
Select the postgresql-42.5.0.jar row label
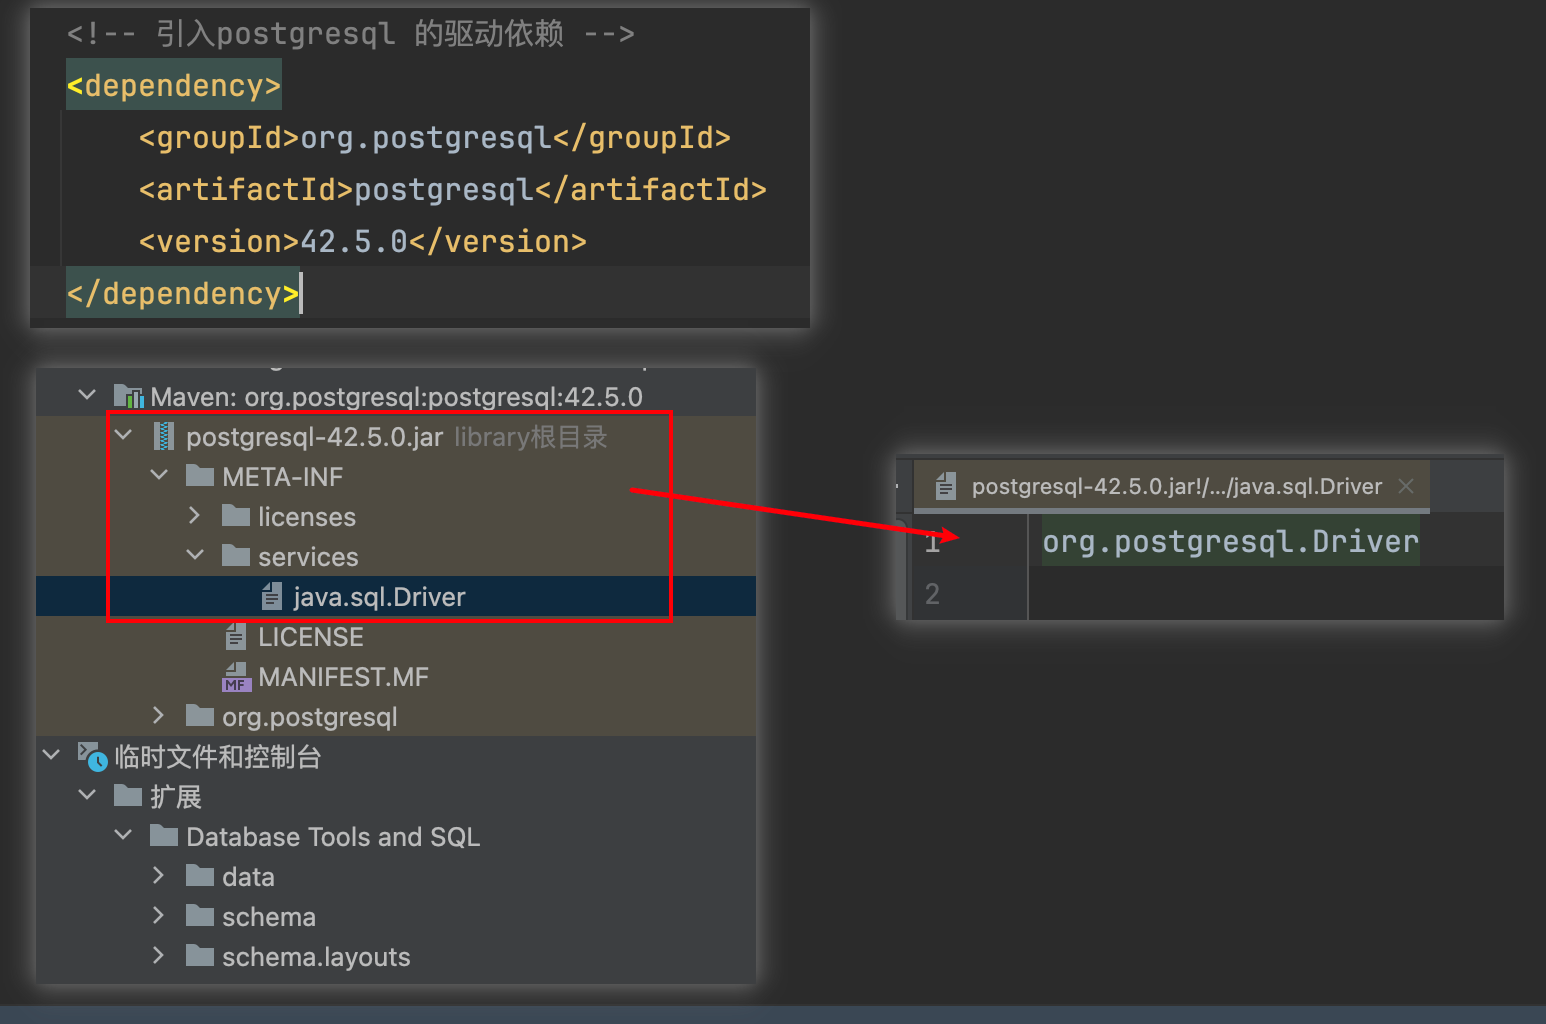coord(314,437)
